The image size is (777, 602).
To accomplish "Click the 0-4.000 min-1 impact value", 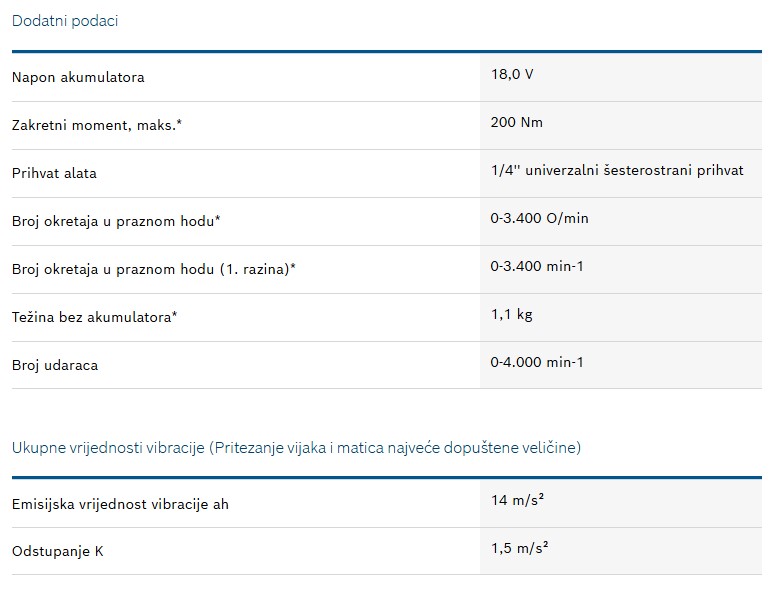I will 537,362.
